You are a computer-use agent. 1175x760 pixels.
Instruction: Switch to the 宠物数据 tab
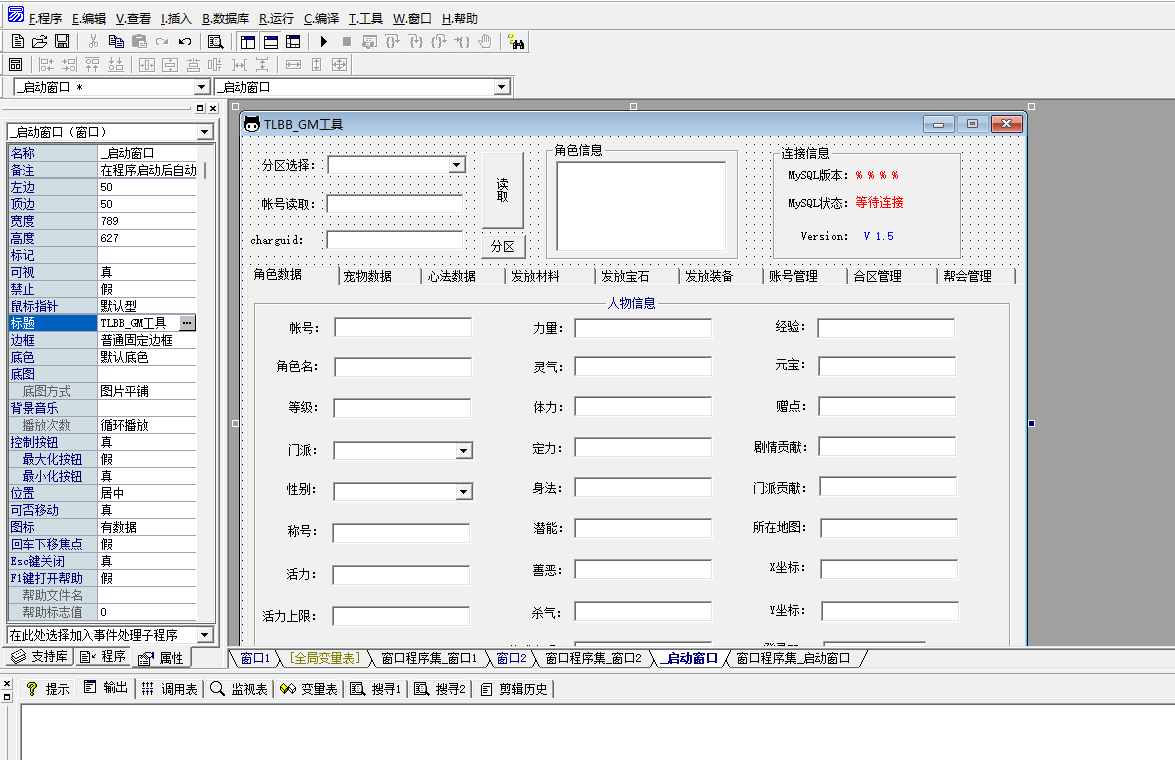pos(367,276)
